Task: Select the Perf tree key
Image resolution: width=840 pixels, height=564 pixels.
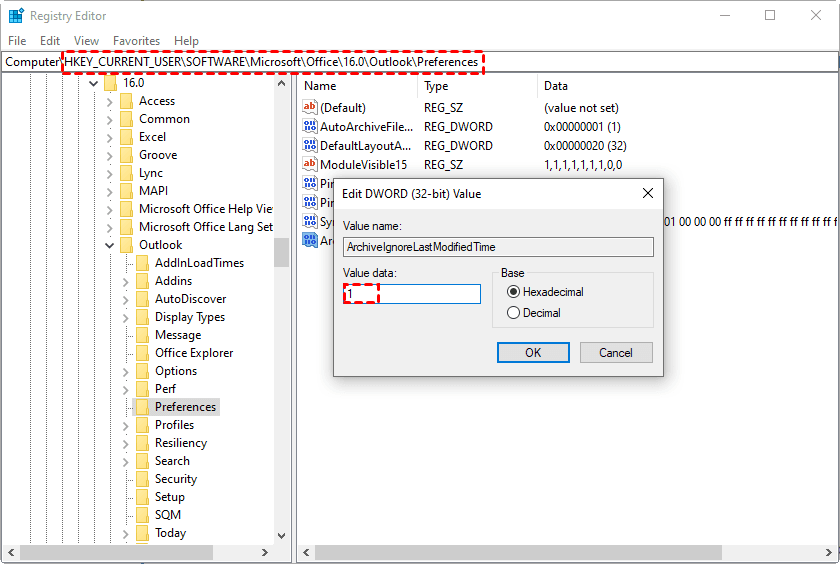Action: point(165,389)
